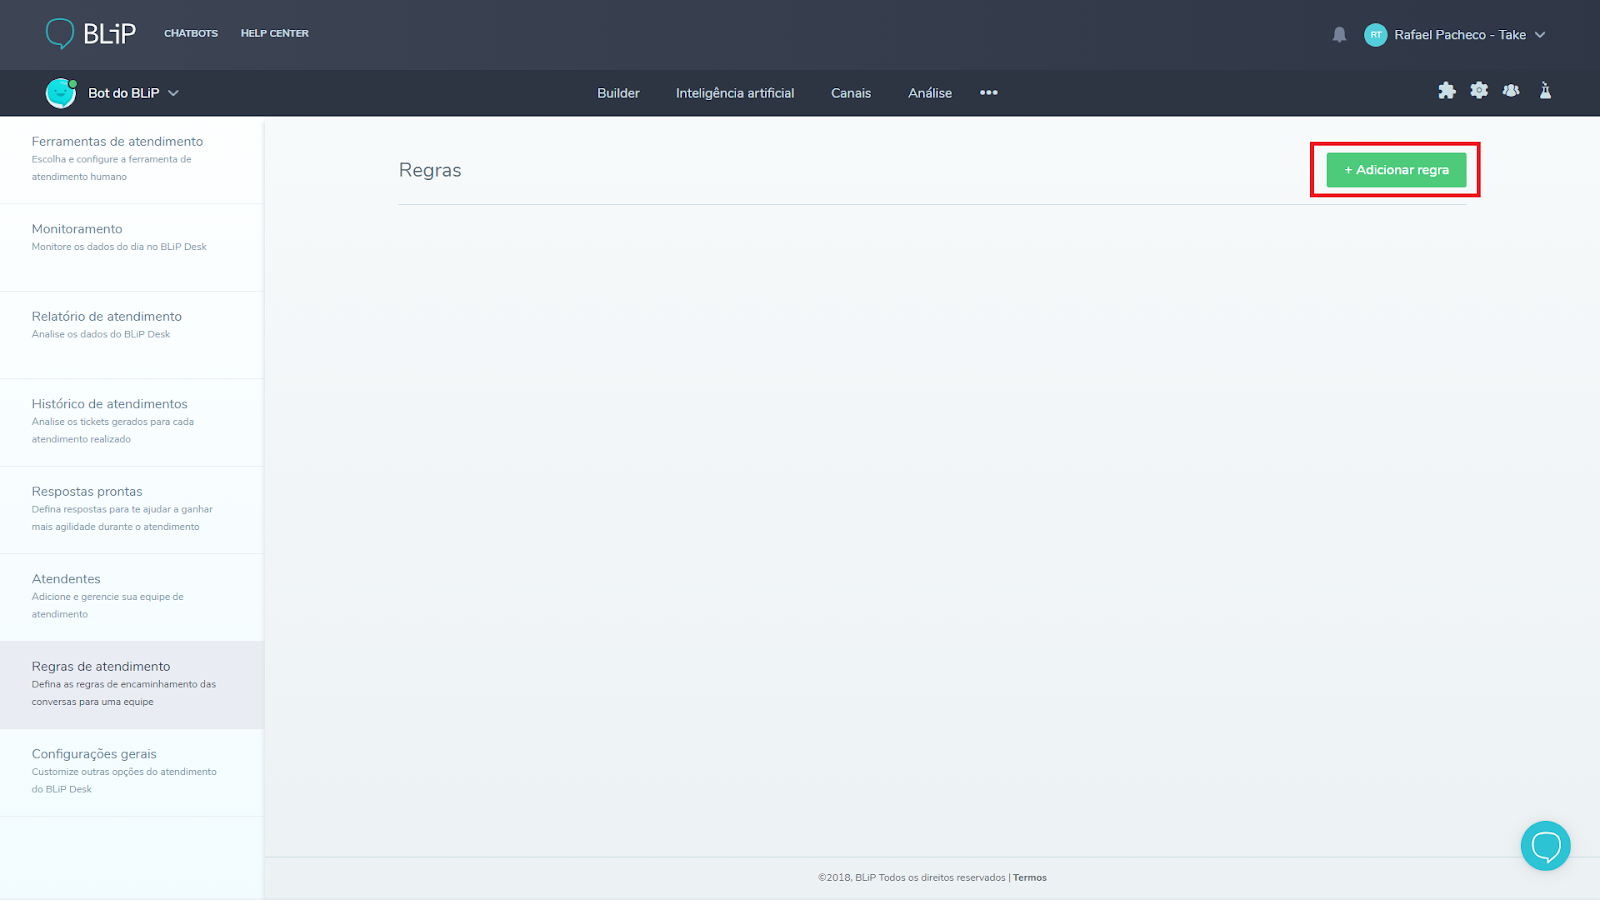Open bot settings gear icon

pos(1479,91)
